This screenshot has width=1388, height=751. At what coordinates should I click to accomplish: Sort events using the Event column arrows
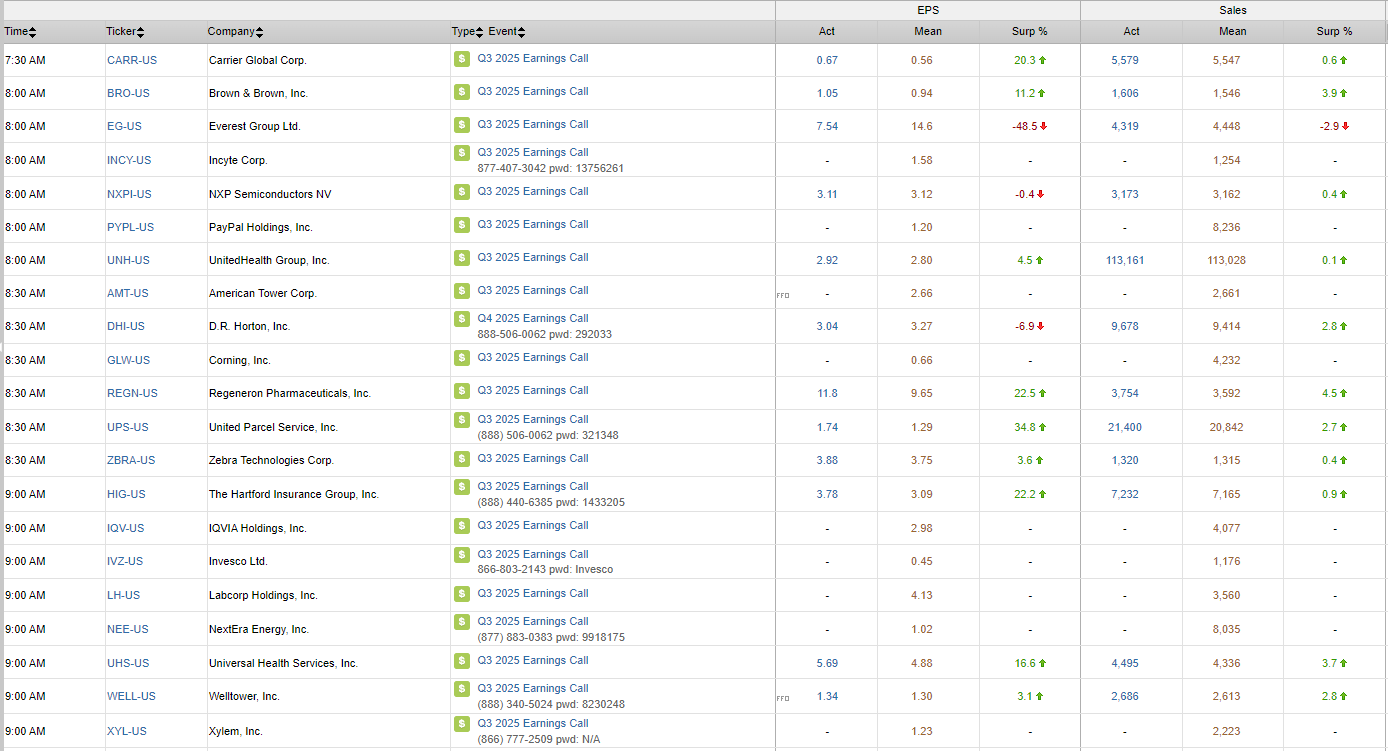[521, 32]
